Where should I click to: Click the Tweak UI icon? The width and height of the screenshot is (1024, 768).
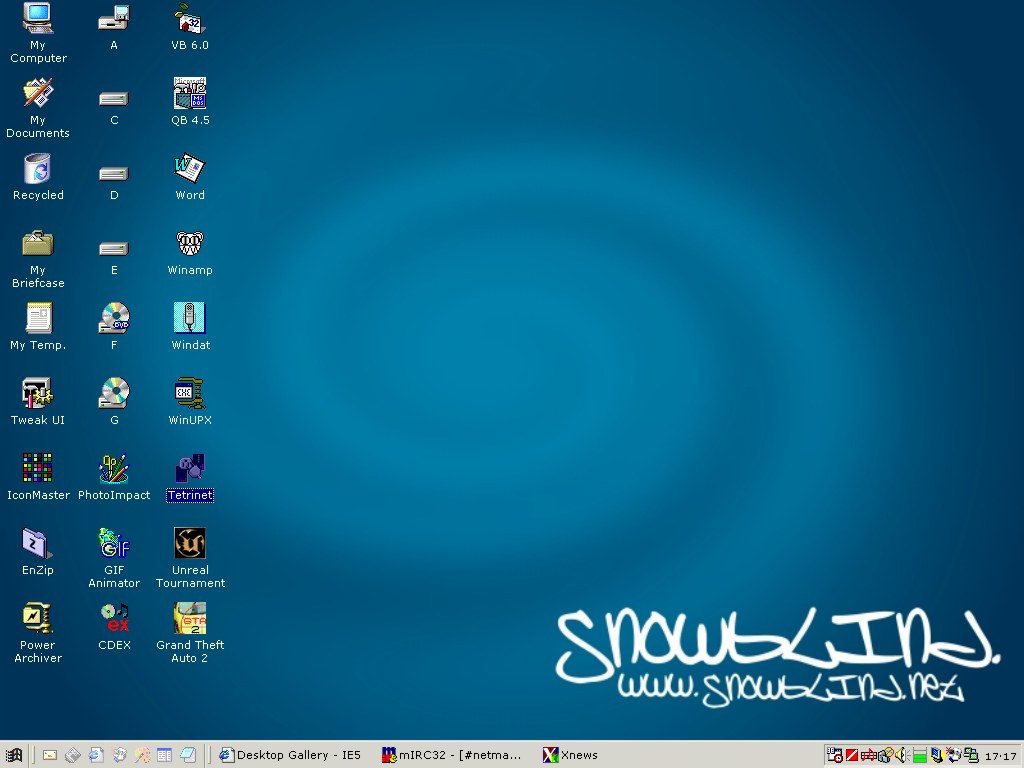coord(38,394)
